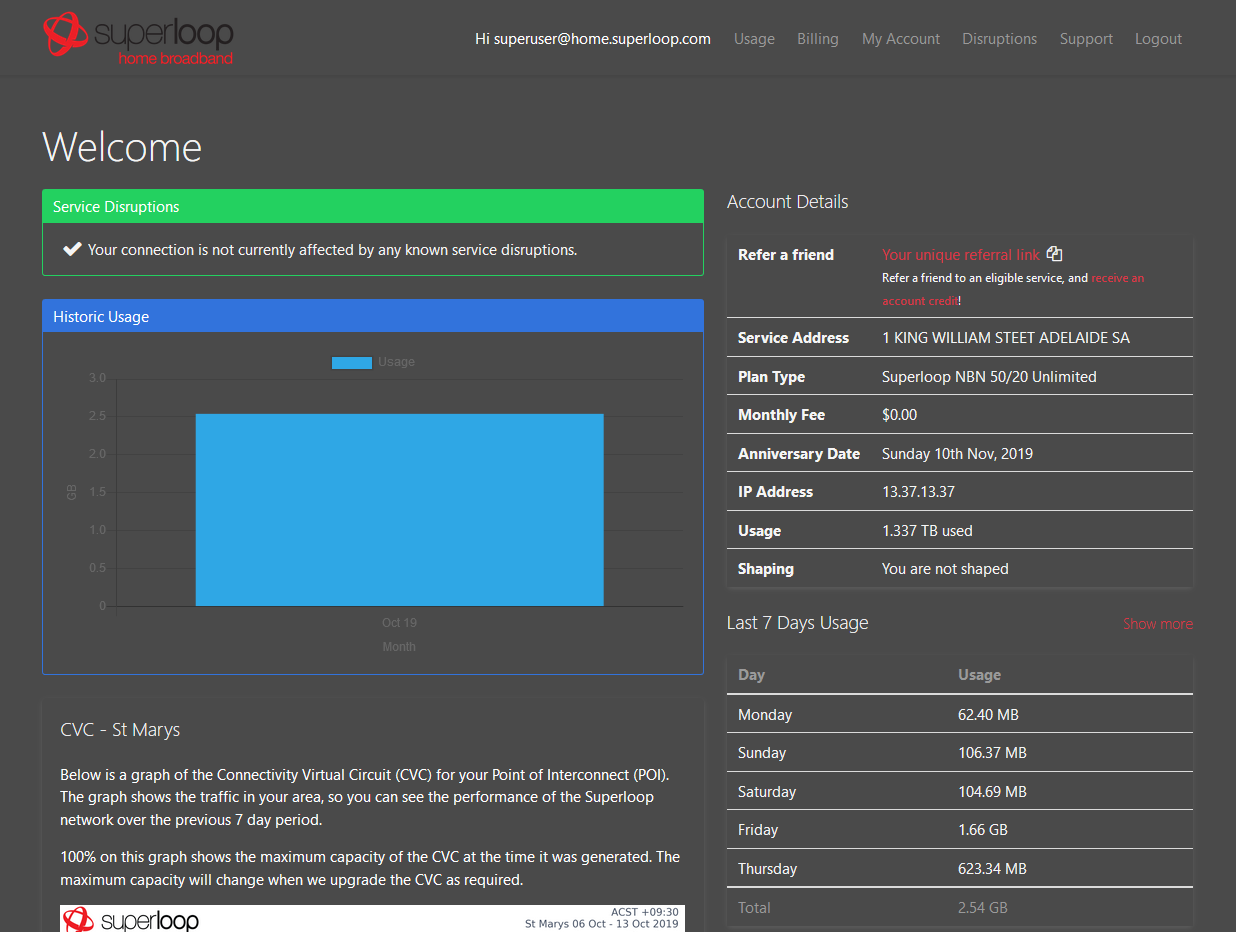
Task: Select the shaping status 'You are not shaped'
Action: point(945,569)
